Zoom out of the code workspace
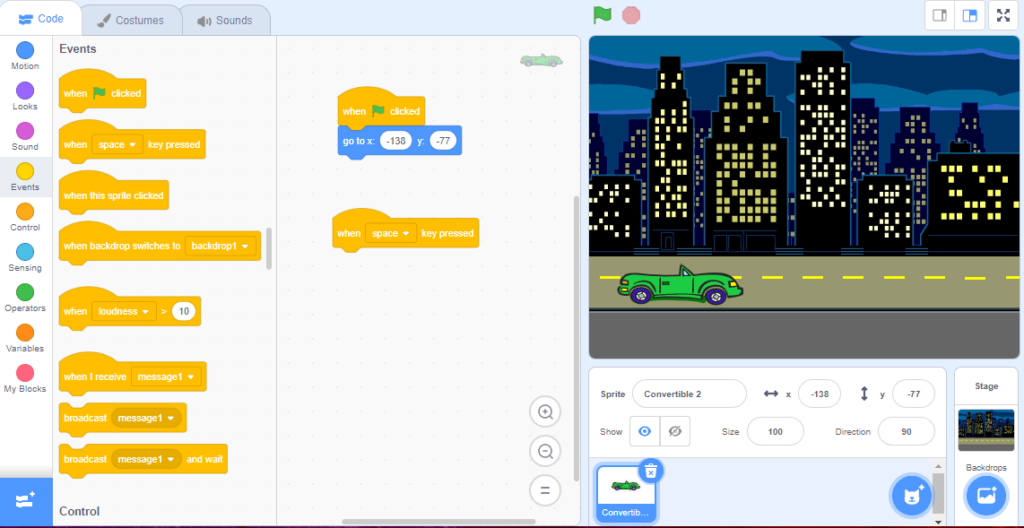This screenshot has height=528, width=1024. pos(546,452)
